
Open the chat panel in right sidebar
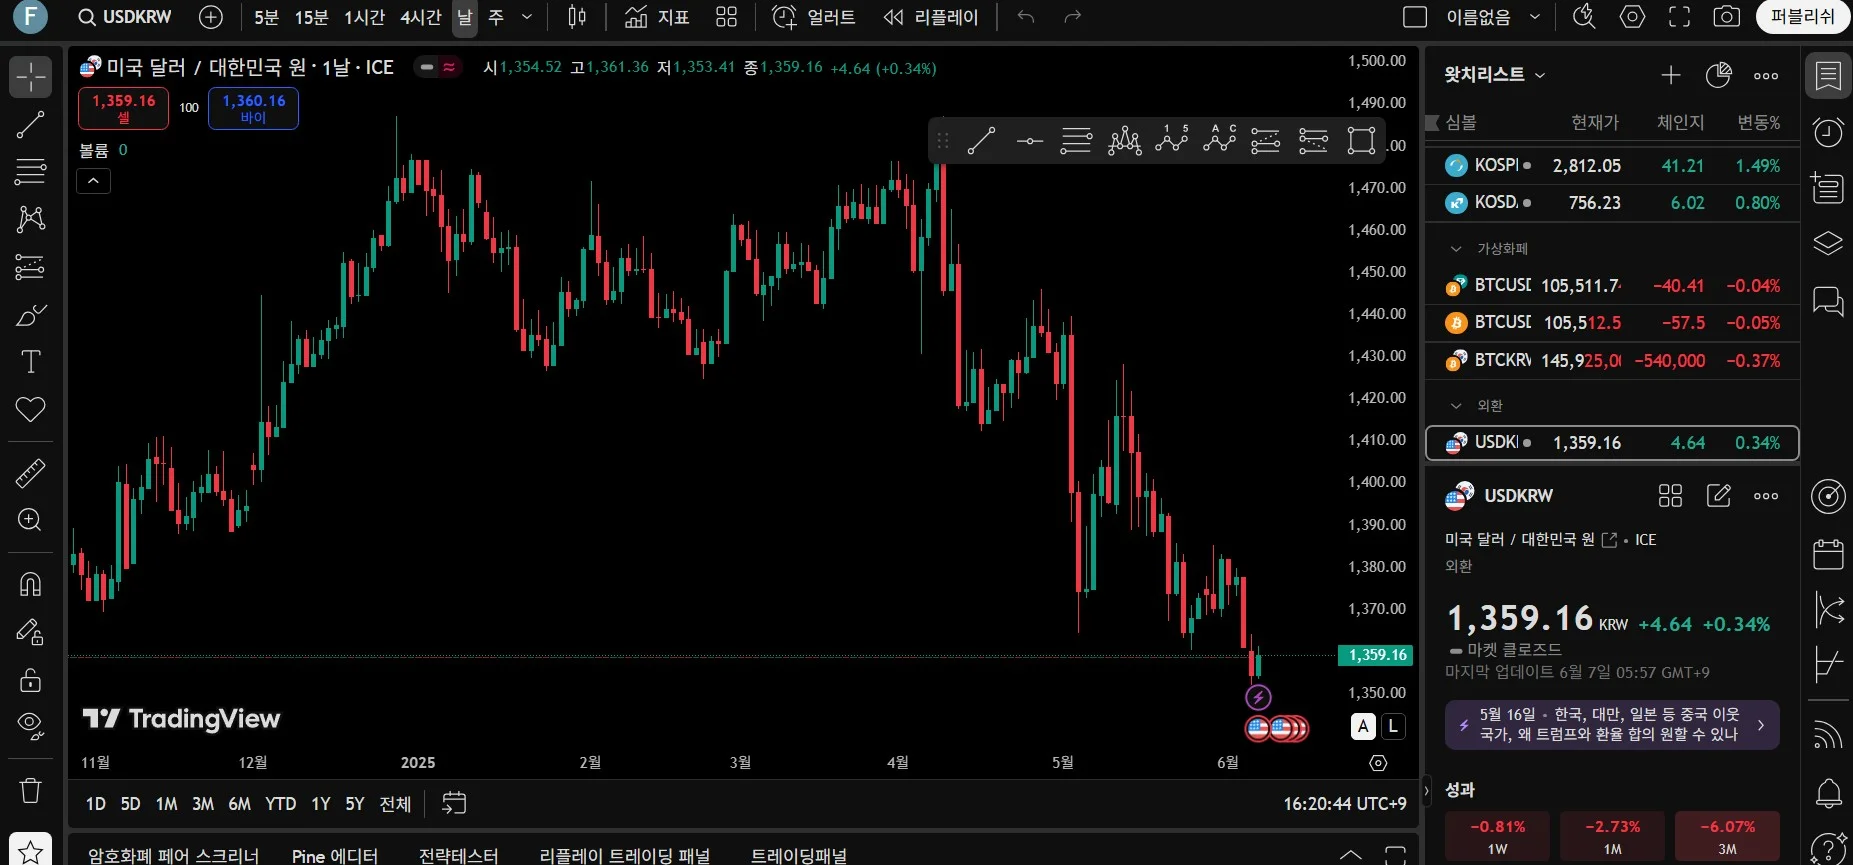point(1828,300)
